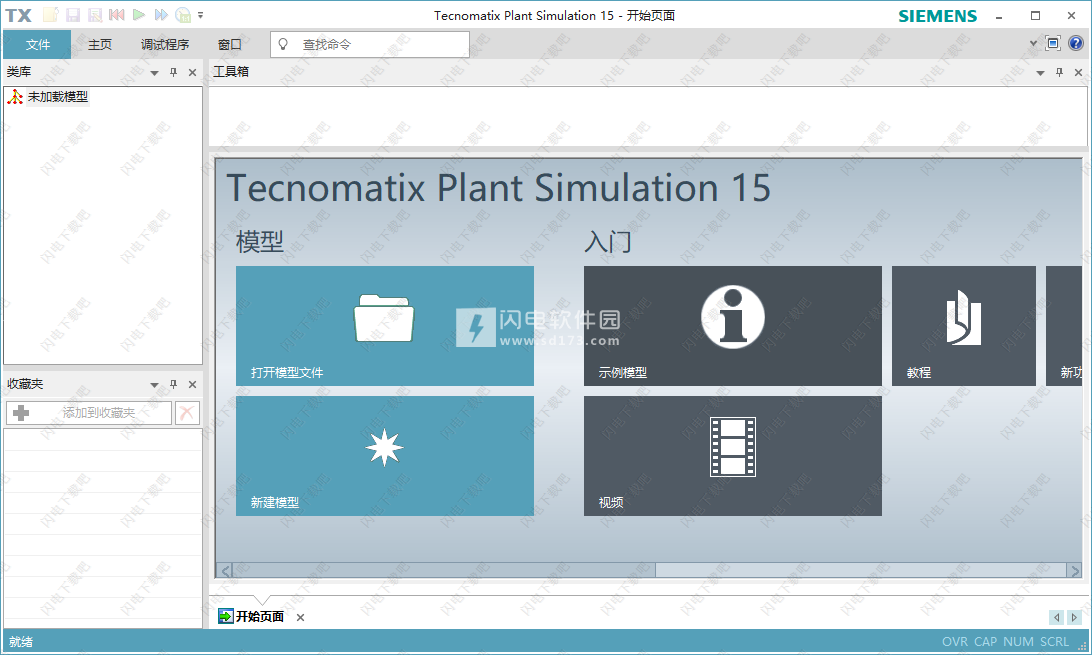Pin the 类库 panel
This screenshot has width=1092, height=655.
173,72
